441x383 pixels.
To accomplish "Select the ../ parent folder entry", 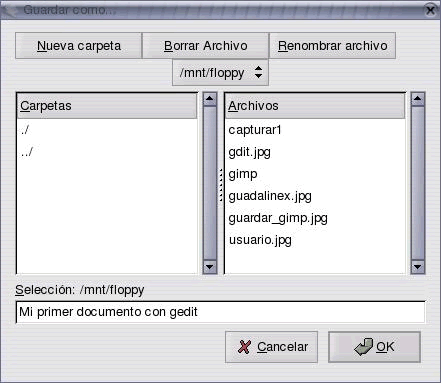I will pyautogui.click(x=107, y=152).
